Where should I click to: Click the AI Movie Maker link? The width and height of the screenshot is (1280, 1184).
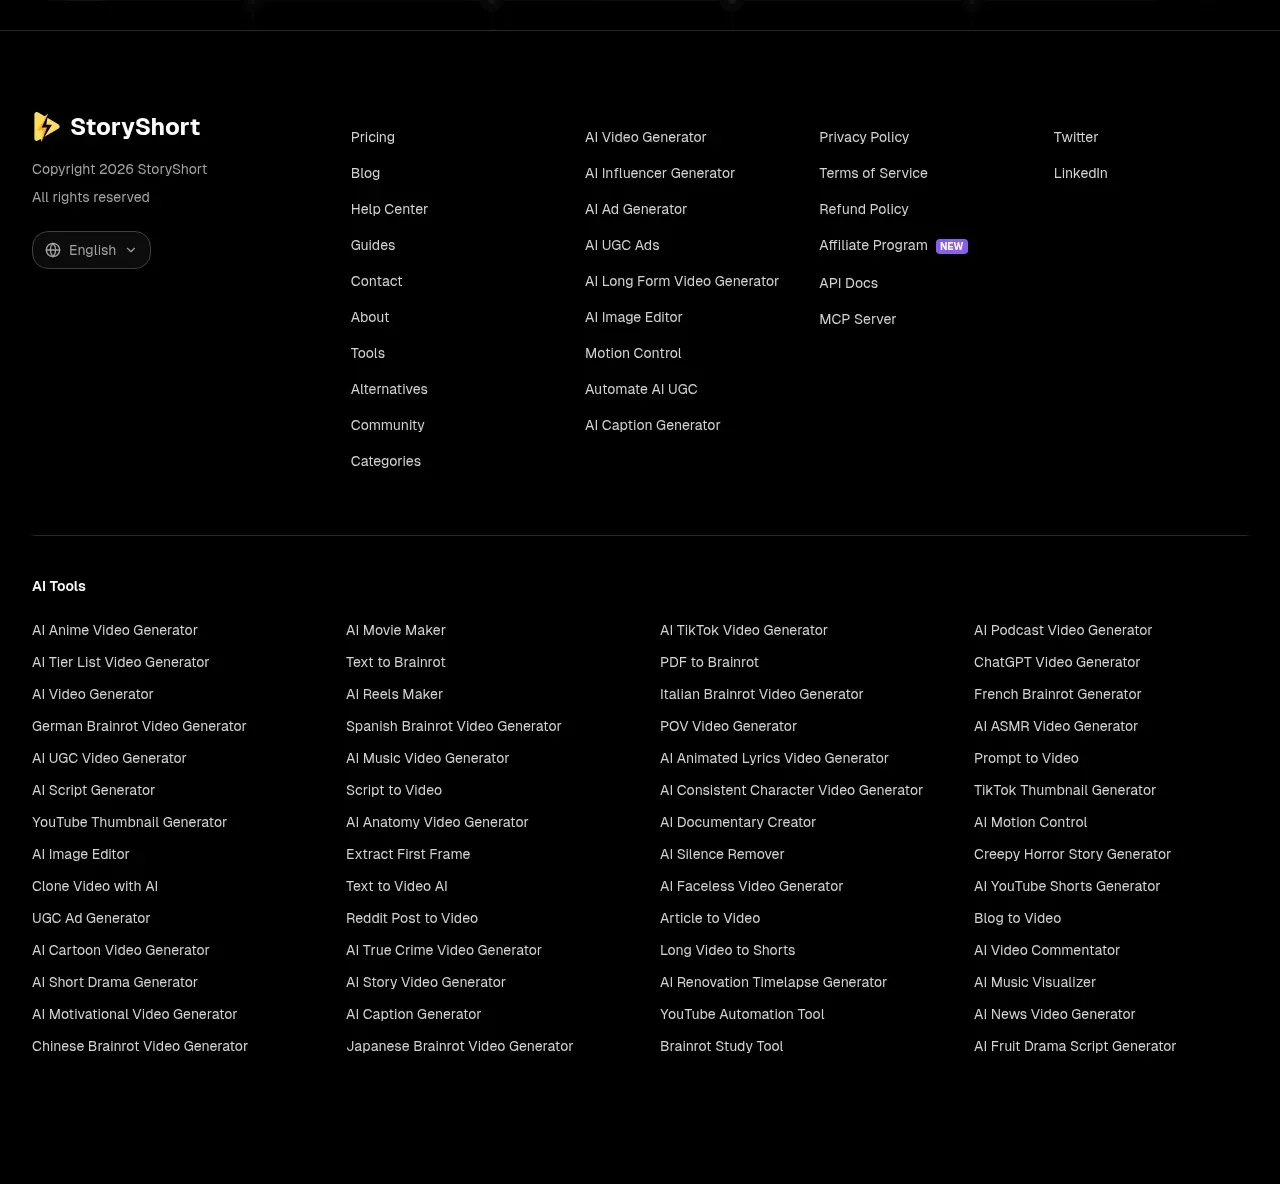(x=396, y=630)
